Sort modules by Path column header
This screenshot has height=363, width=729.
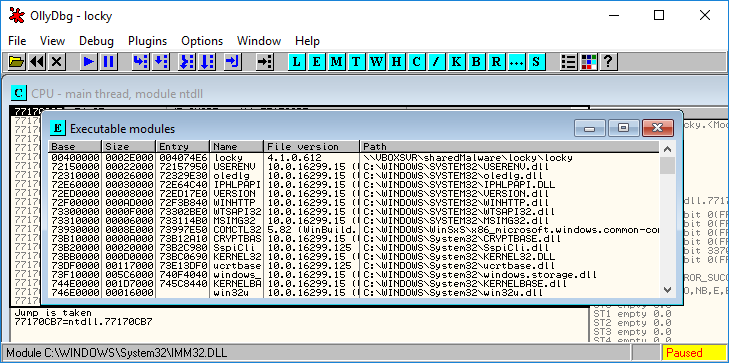[x=510, y=146]
